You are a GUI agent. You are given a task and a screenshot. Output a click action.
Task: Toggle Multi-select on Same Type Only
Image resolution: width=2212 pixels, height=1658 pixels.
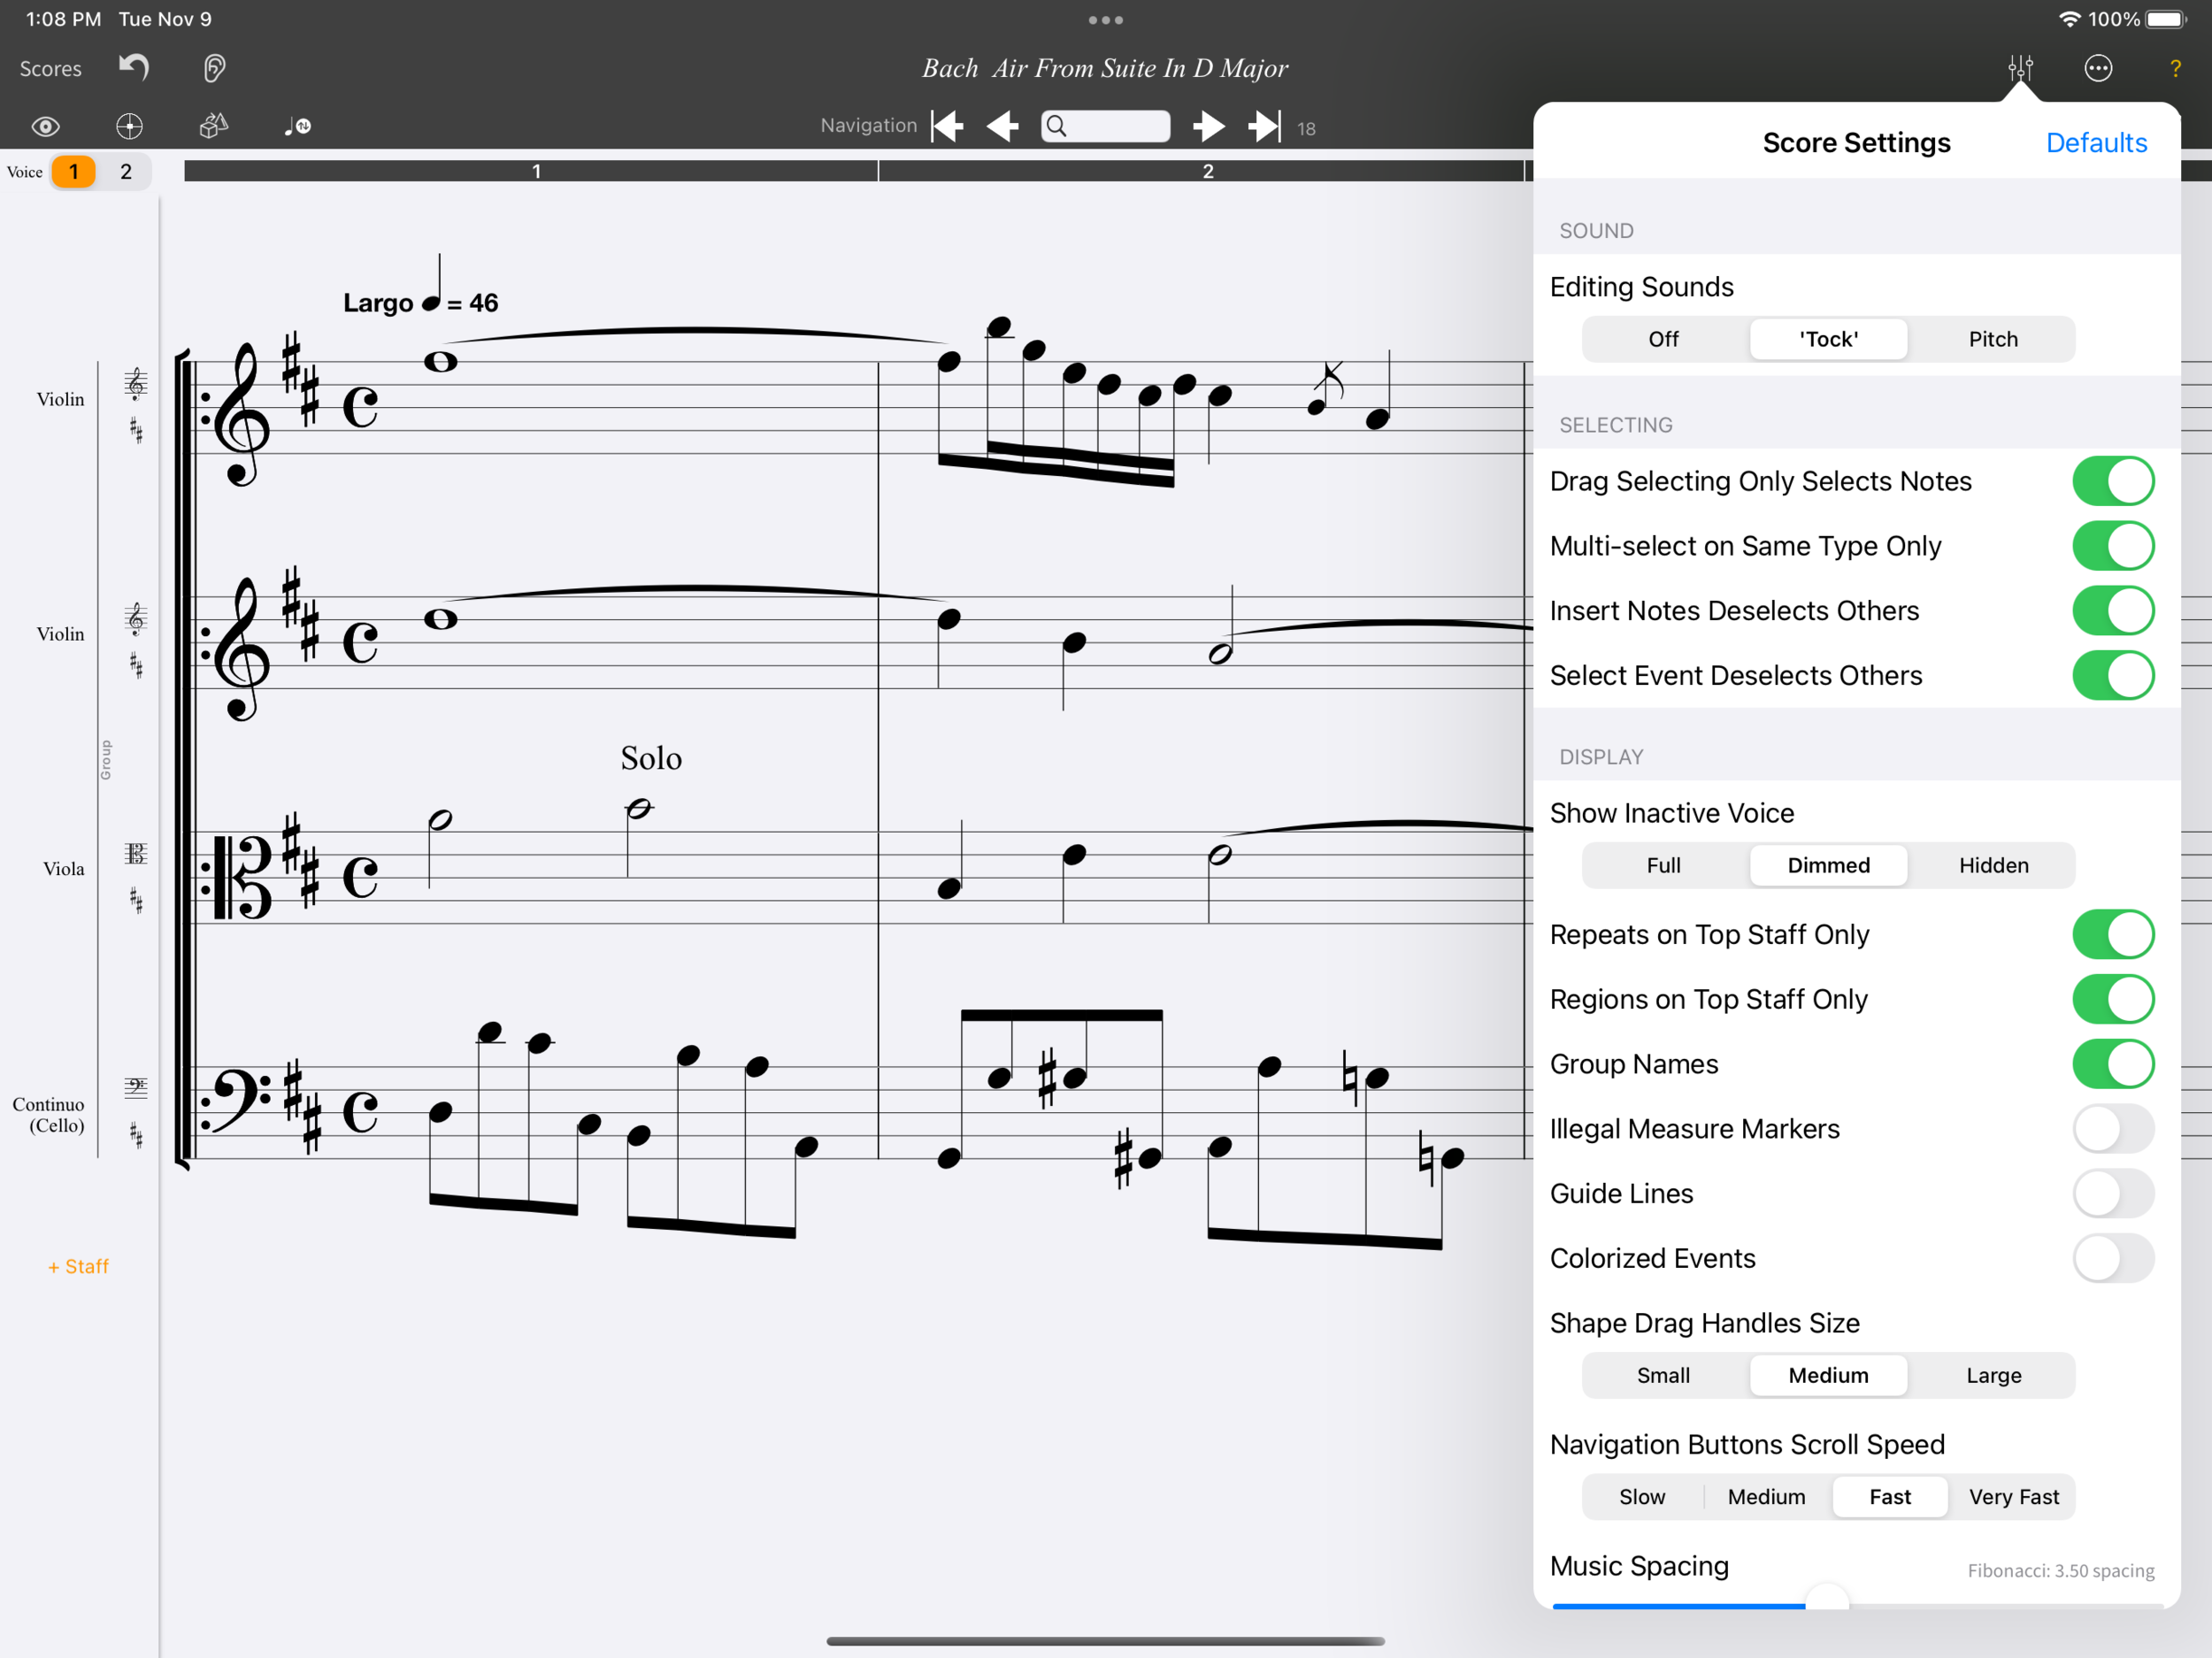(2113, 546)
